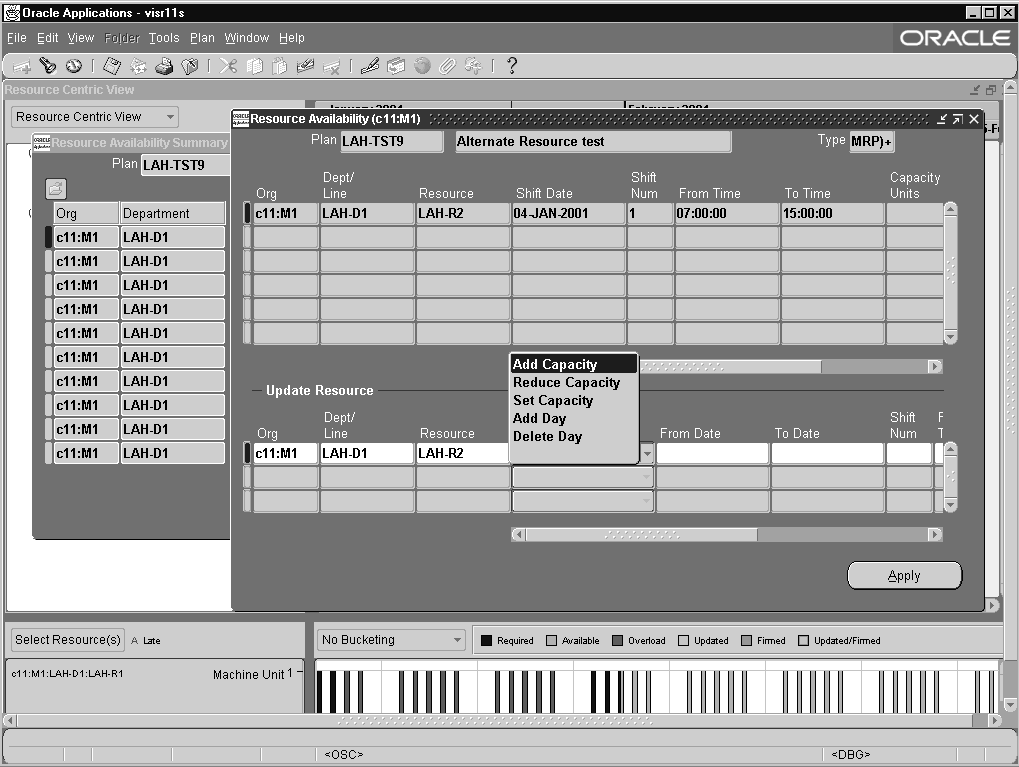Open the Edit menu
This screenshot has height=767, width=1019.
(47, 38)
